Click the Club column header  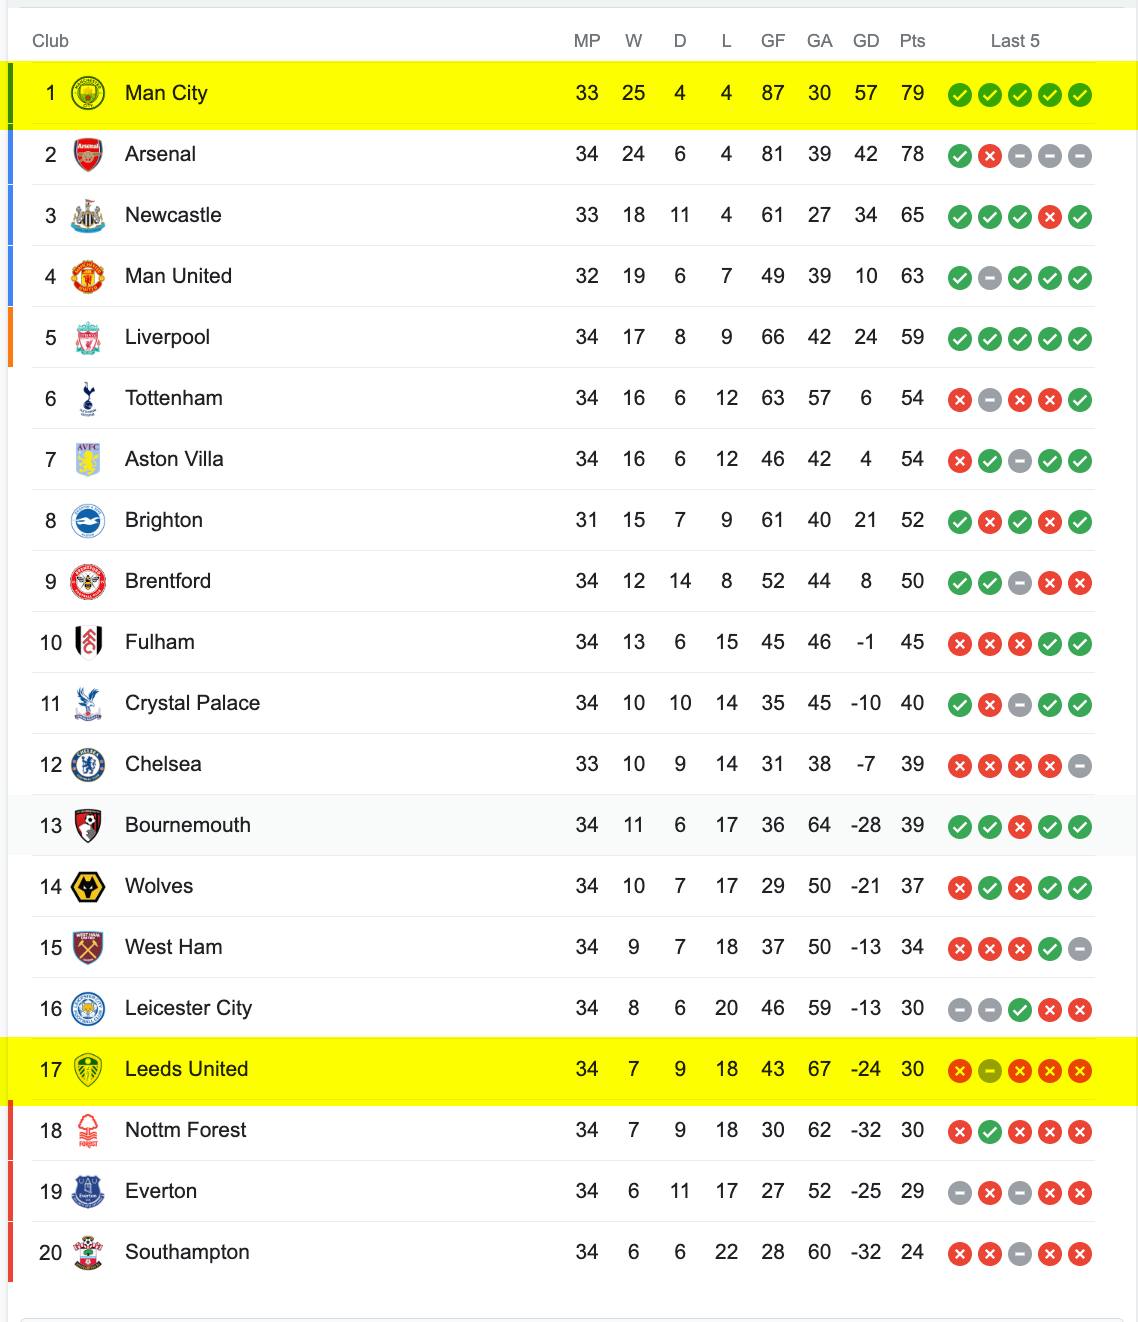(x=50, y=41)
